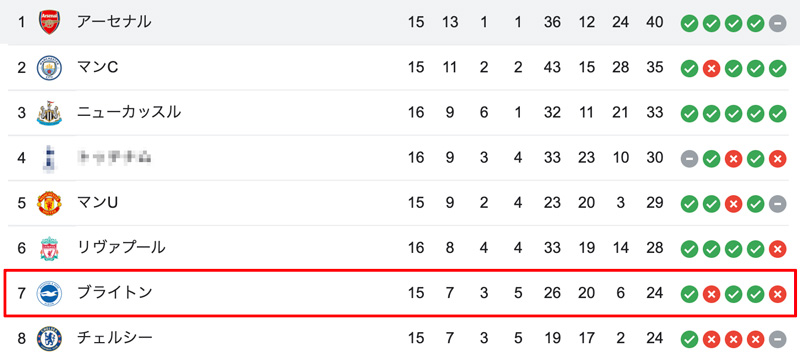Click the Brighton club crest

[49, 293]
